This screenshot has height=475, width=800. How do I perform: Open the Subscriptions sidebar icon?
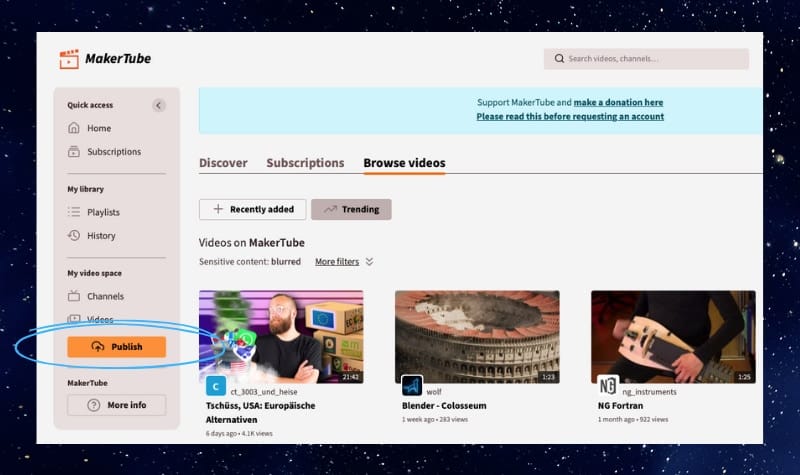(74, 152)
